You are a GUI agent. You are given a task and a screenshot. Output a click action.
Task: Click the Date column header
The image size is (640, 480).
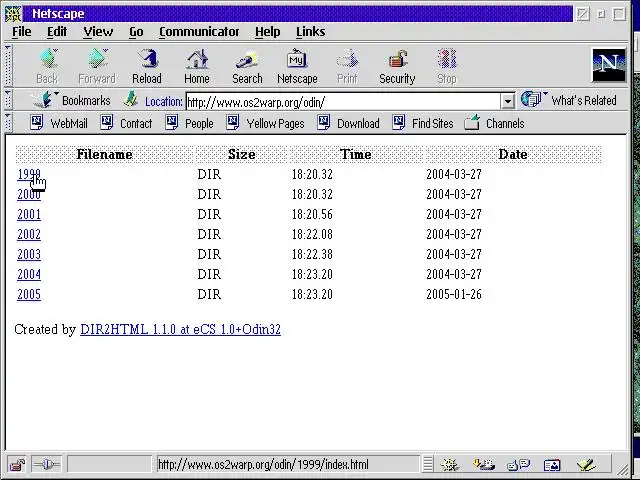coord(513,154)
